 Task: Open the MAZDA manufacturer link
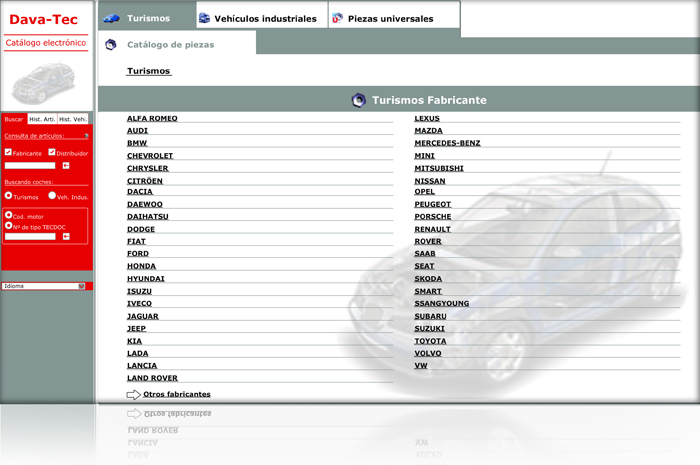(x=429, y=131)
